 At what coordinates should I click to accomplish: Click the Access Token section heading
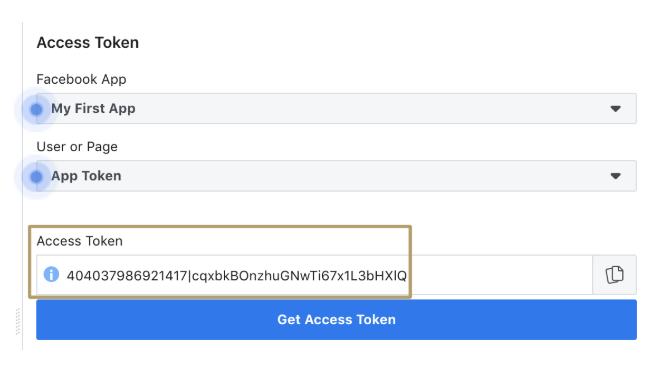click(88, 43)
